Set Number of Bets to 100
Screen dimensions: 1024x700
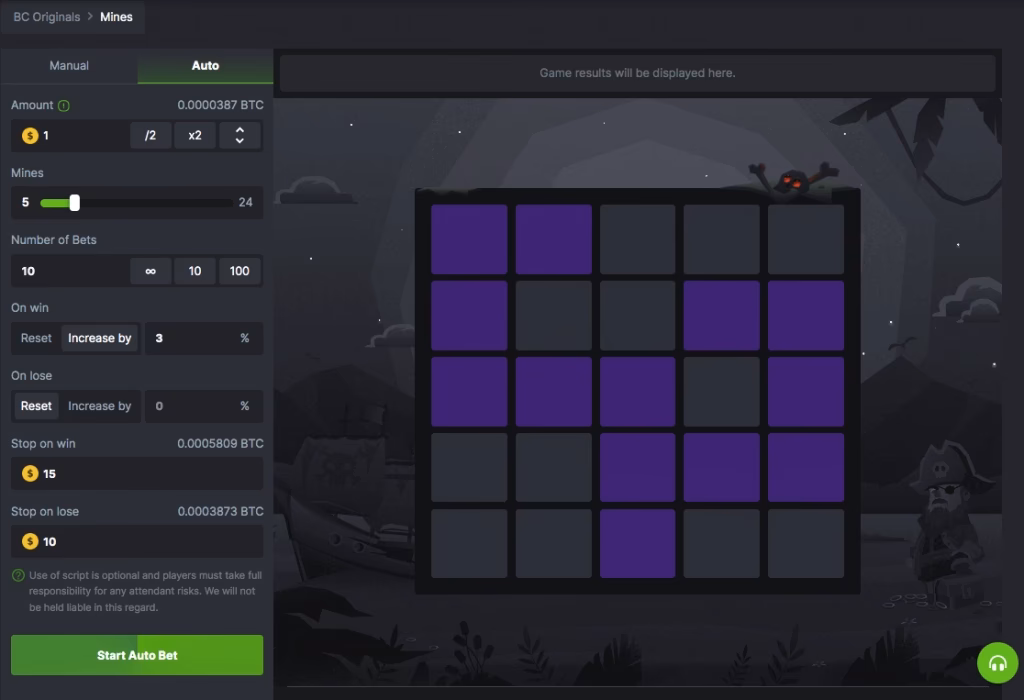pos(240,271)
